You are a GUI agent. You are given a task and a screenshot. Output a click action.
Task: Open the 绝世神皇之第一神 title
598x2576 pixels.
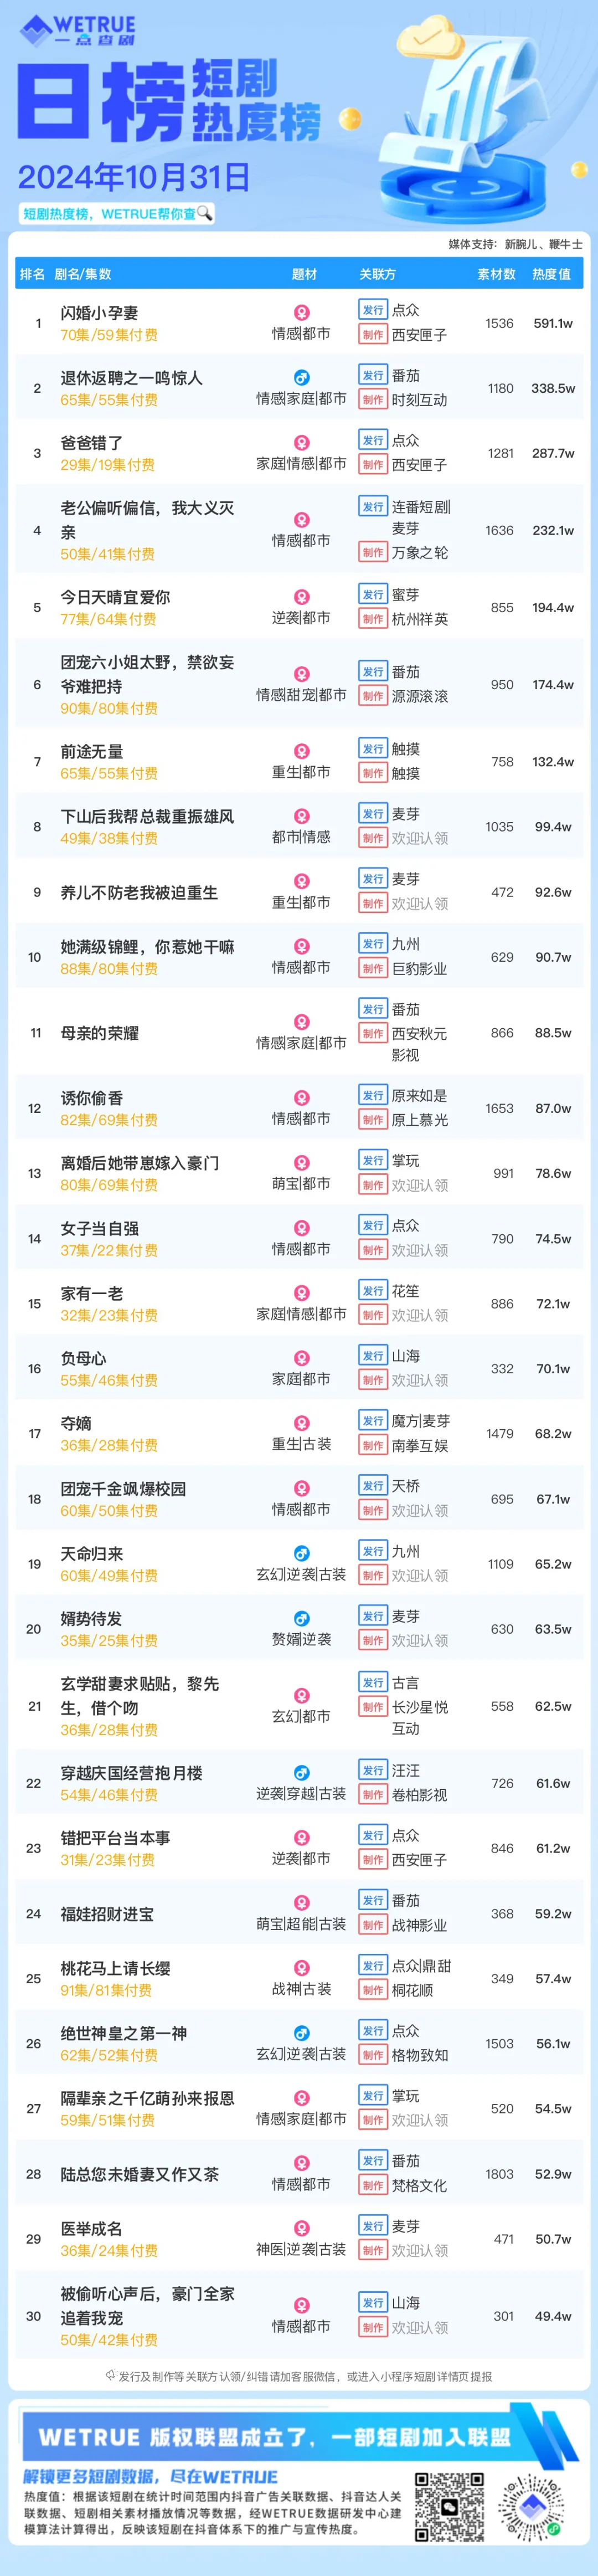click(x=123, y=2033)
